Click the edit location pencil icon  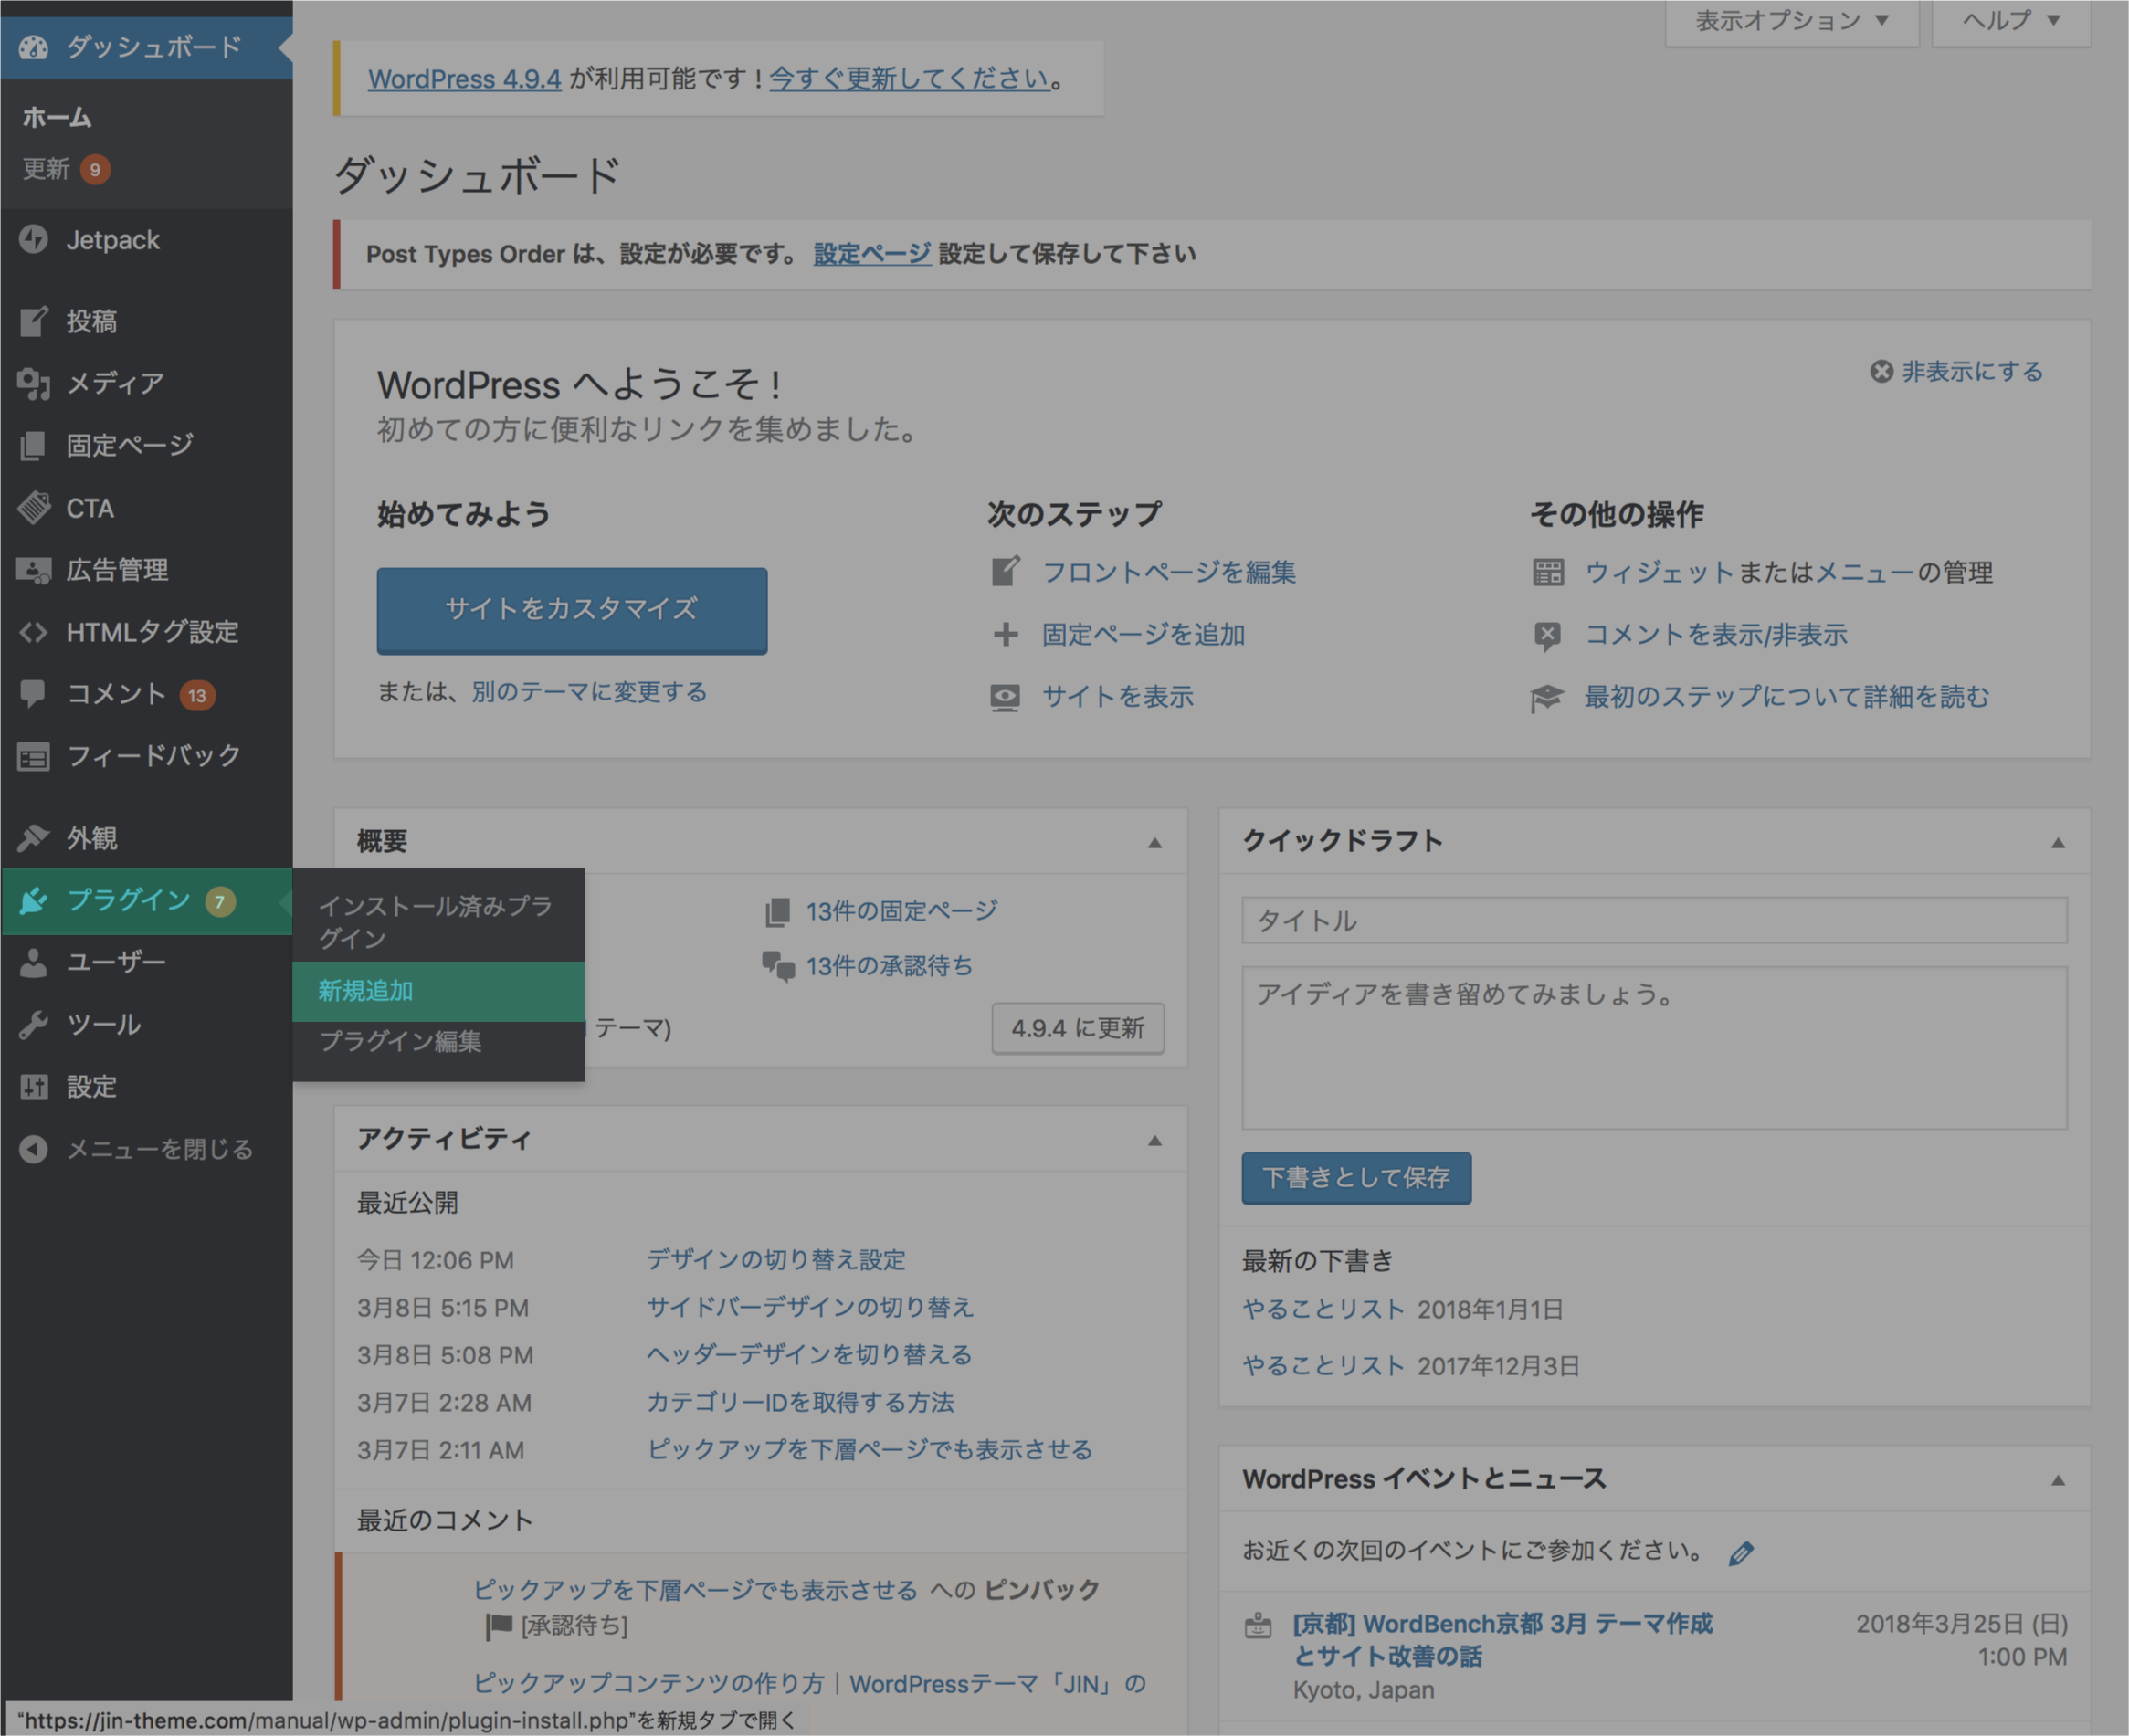[1740, 1553]
